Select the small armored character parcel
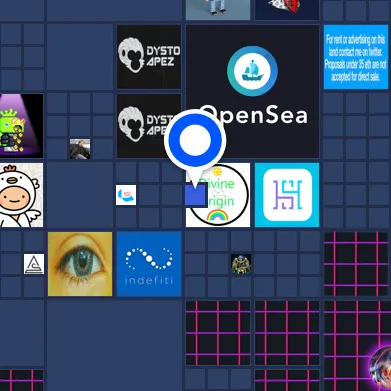This screenshot has height=391, width=391. point(241,264)
